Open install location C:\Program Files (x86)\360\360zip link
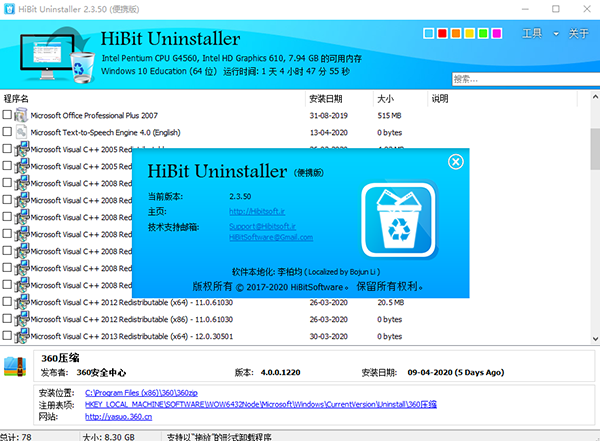Image resolution: width=600 pixels, height=441 pixels. pos(141,393)
